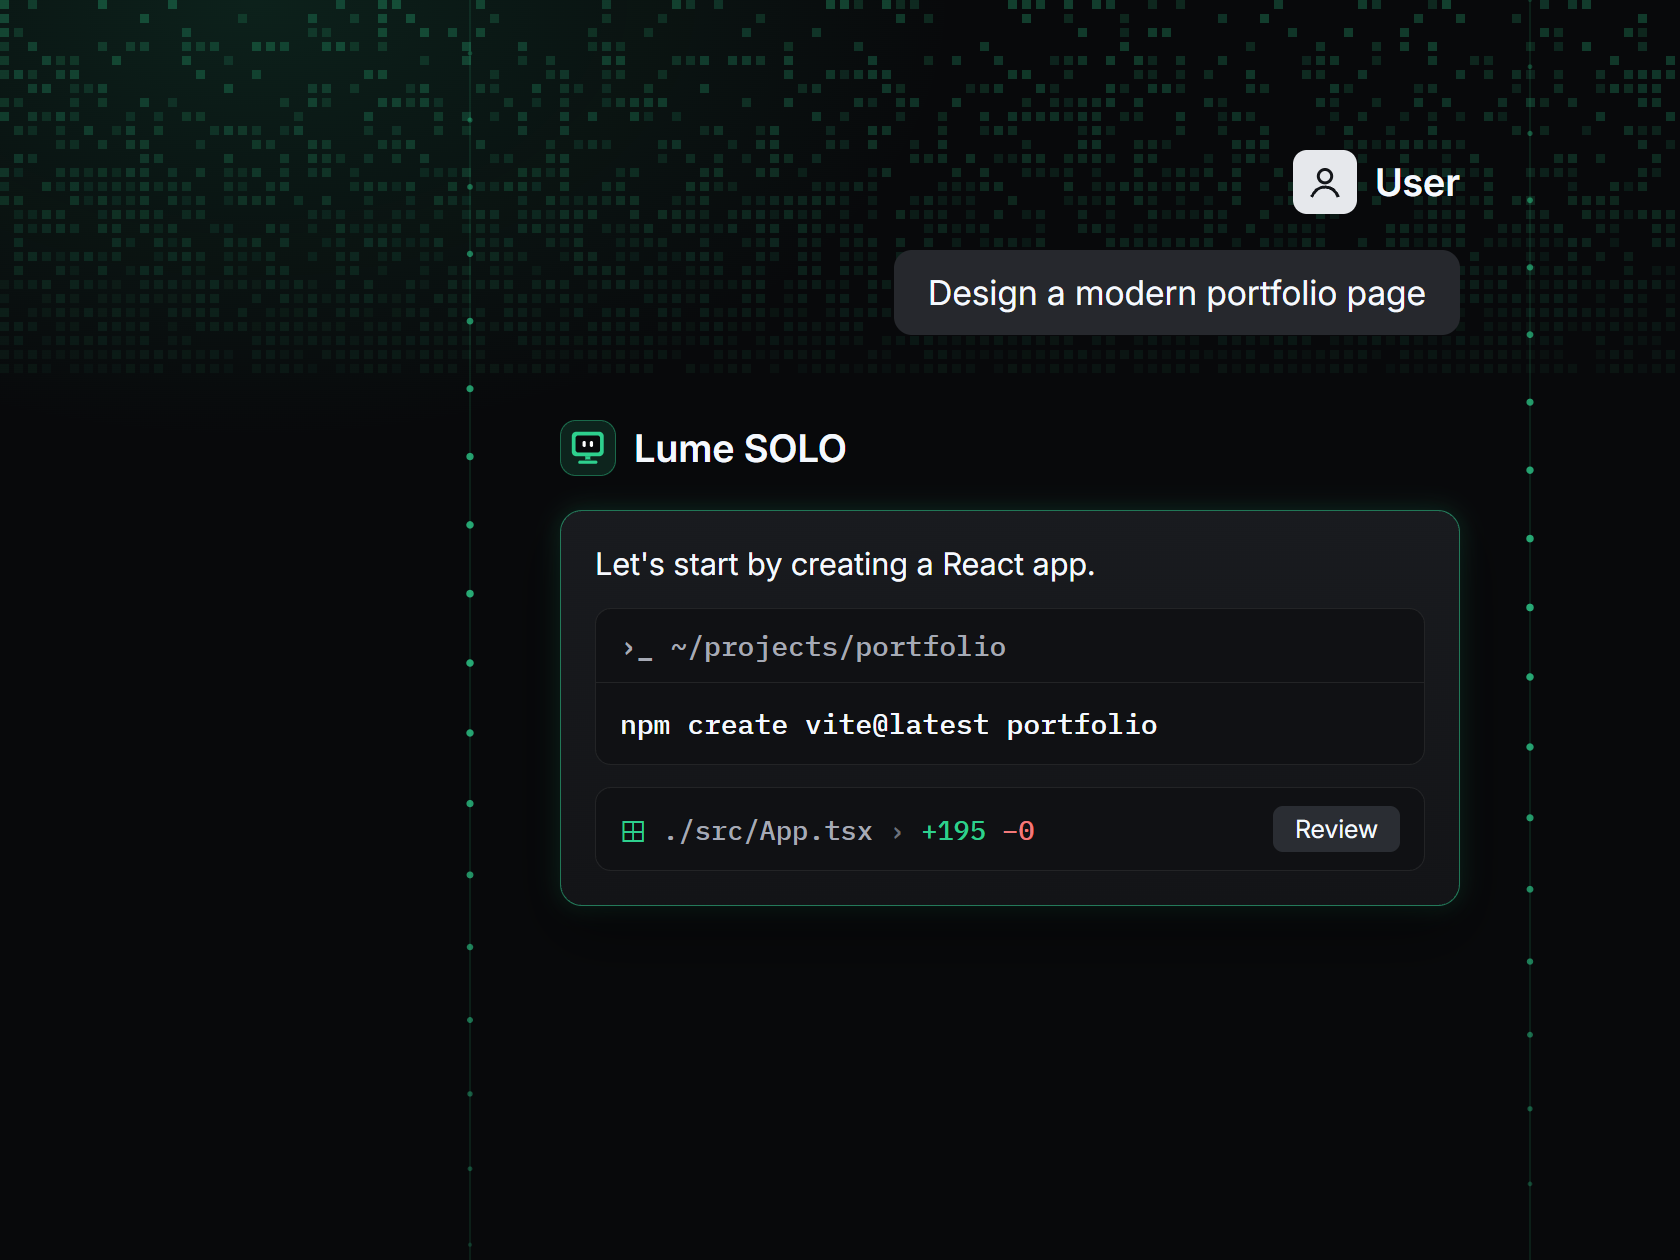Image resolution: width=1680 pixels, height=1260 pixels.
Task: Click the +195 additions count
Action: point(953,831)
